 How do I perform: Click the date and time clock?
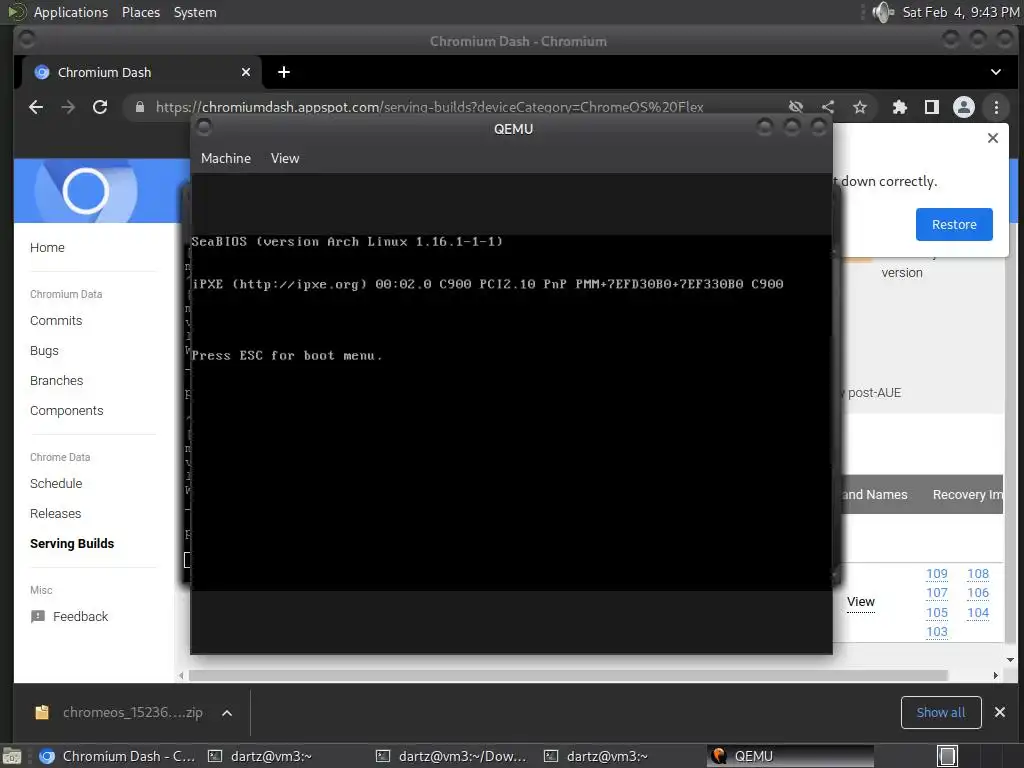(961, 12)
